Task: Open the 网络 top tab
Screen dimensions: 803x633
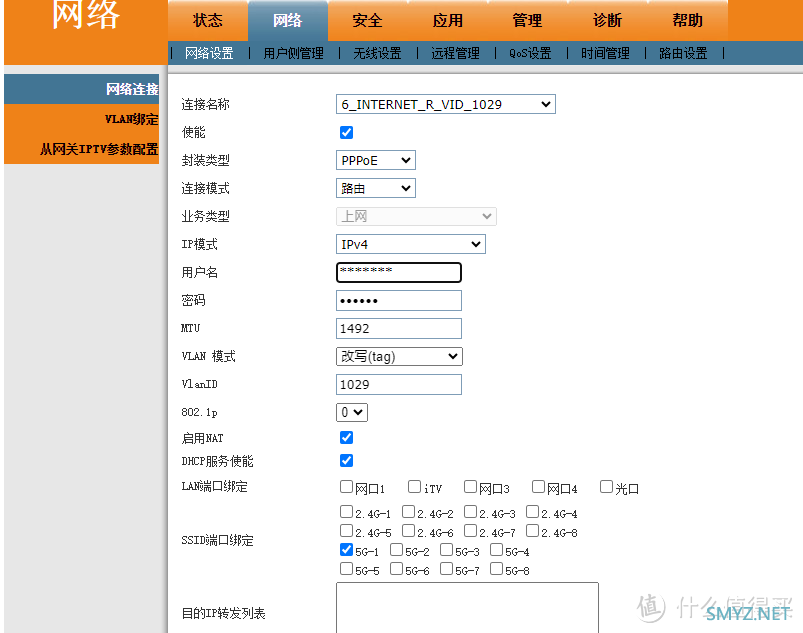Action: coord(288,20)
